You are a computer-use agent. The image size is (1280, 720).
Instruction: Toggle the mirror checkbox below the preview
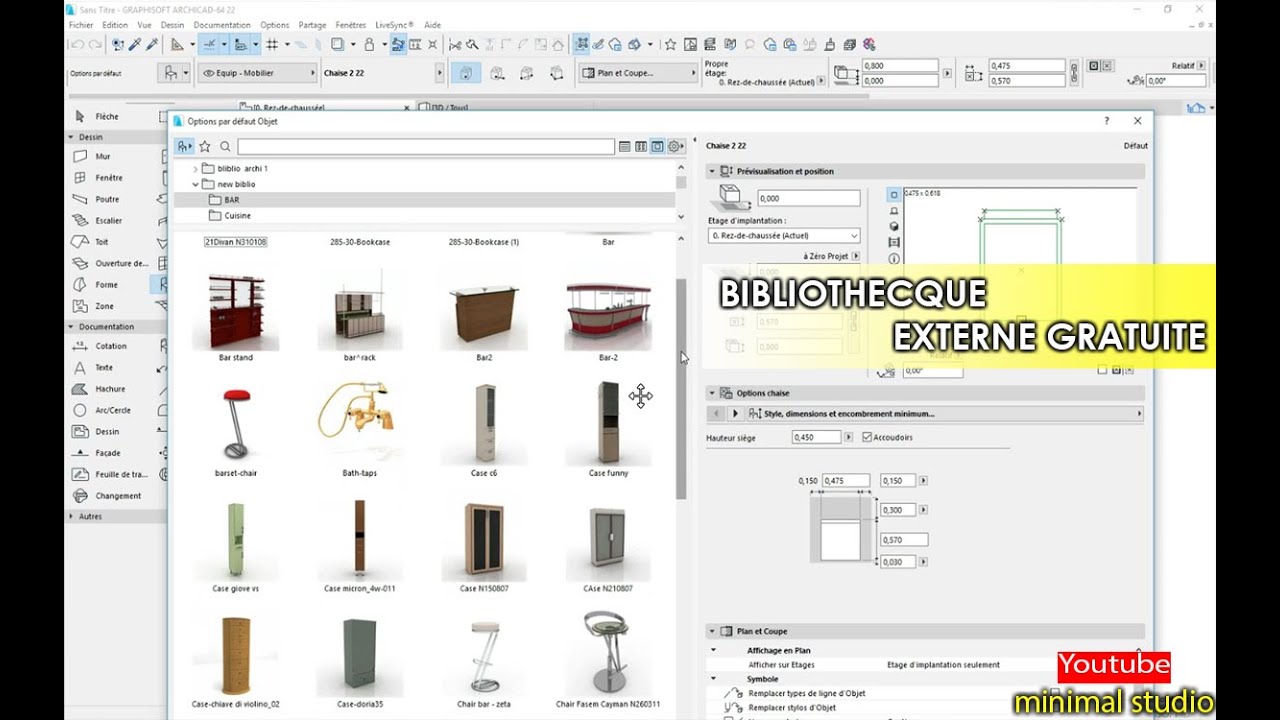point(1102,370)
